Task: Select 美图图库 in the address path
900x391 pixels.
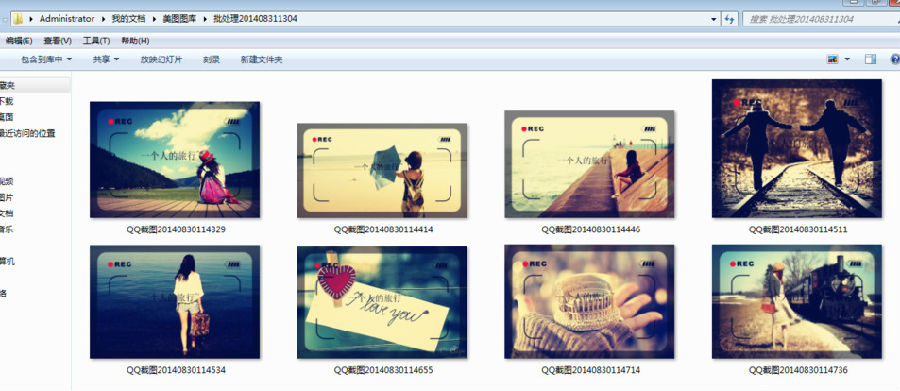Action: point(179,19)
